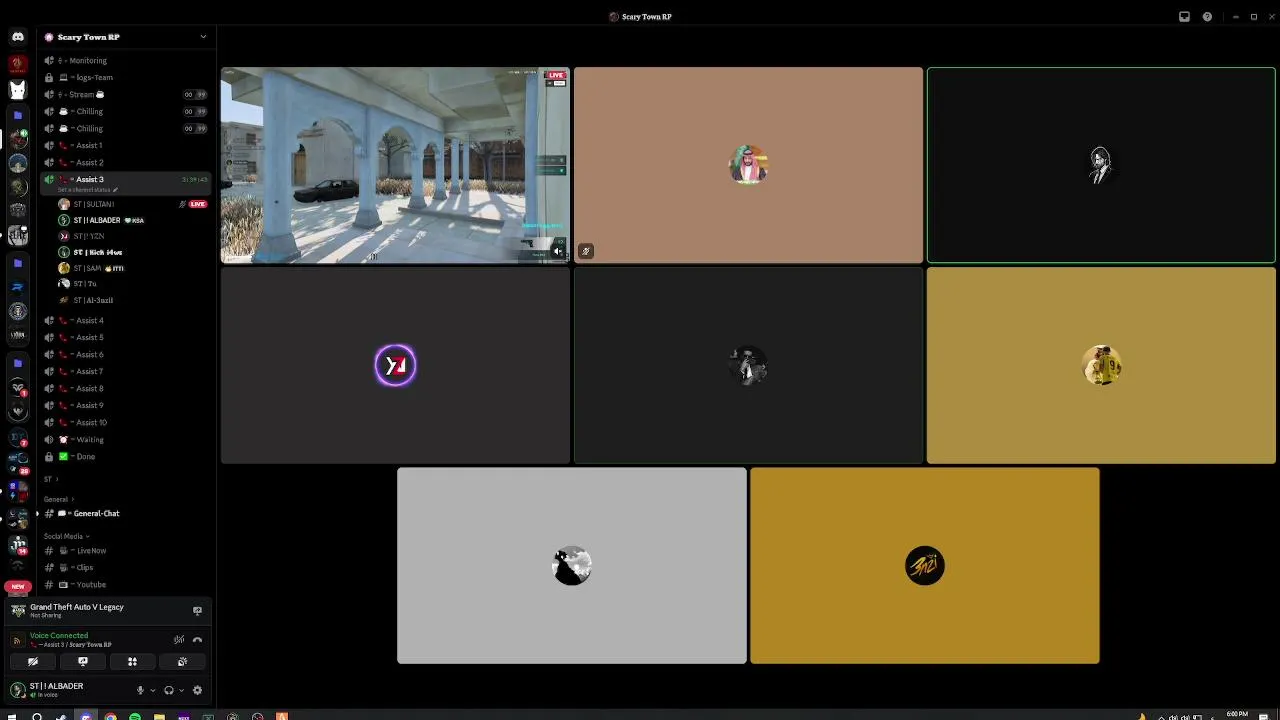Open the General-Chat text channel

(127, 513)
